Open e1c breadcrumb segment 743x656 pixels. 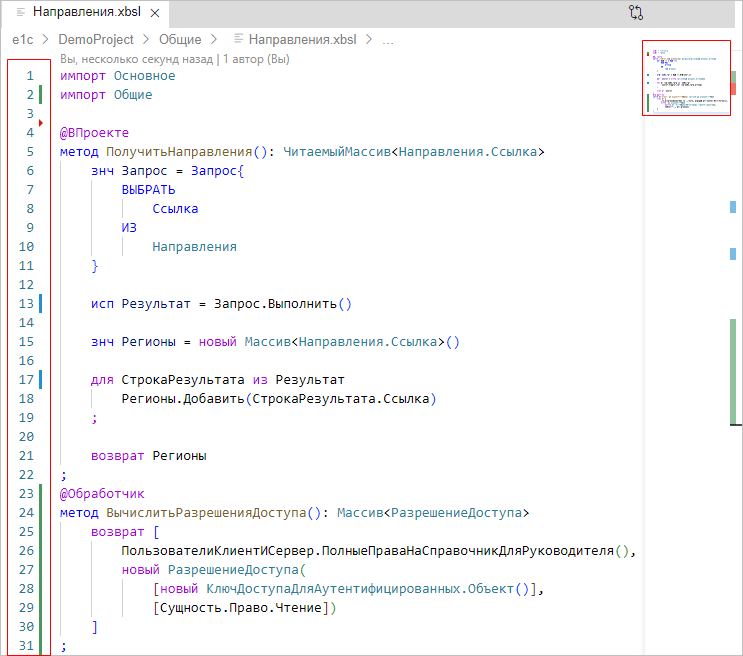click(23, 40)
